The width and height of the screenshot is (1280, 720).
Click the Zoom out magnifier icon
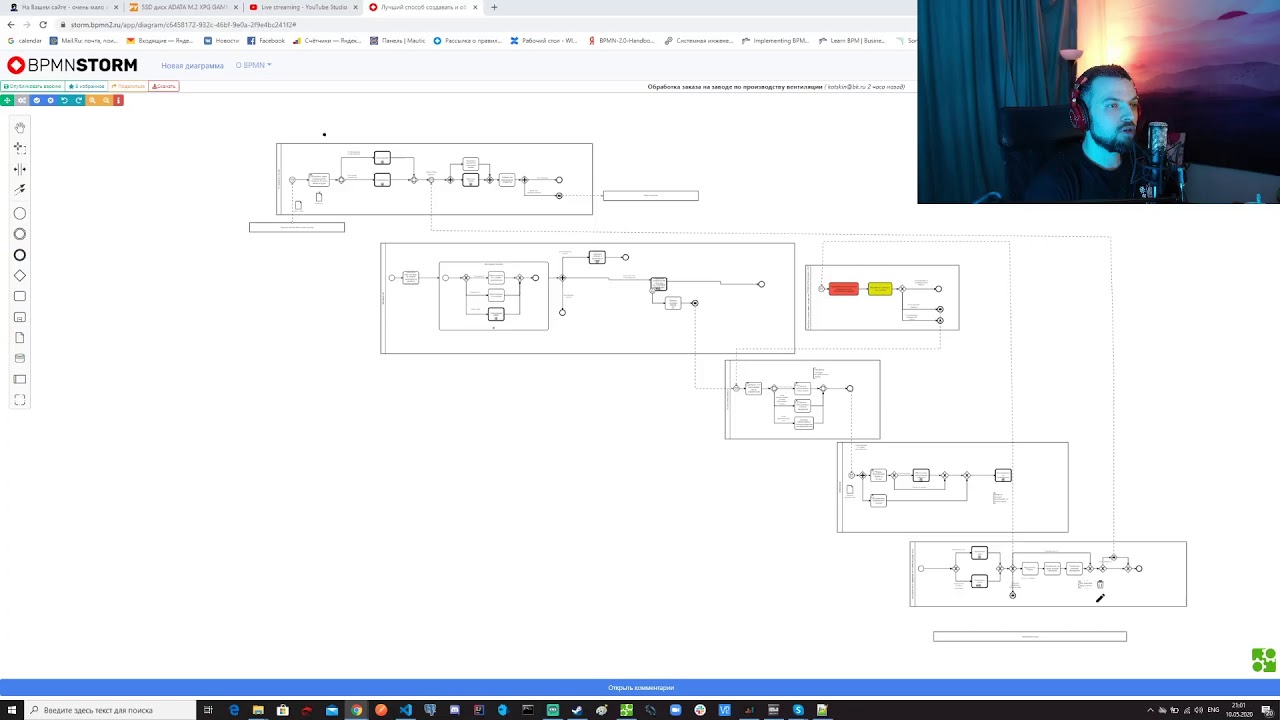coord(106,100)
